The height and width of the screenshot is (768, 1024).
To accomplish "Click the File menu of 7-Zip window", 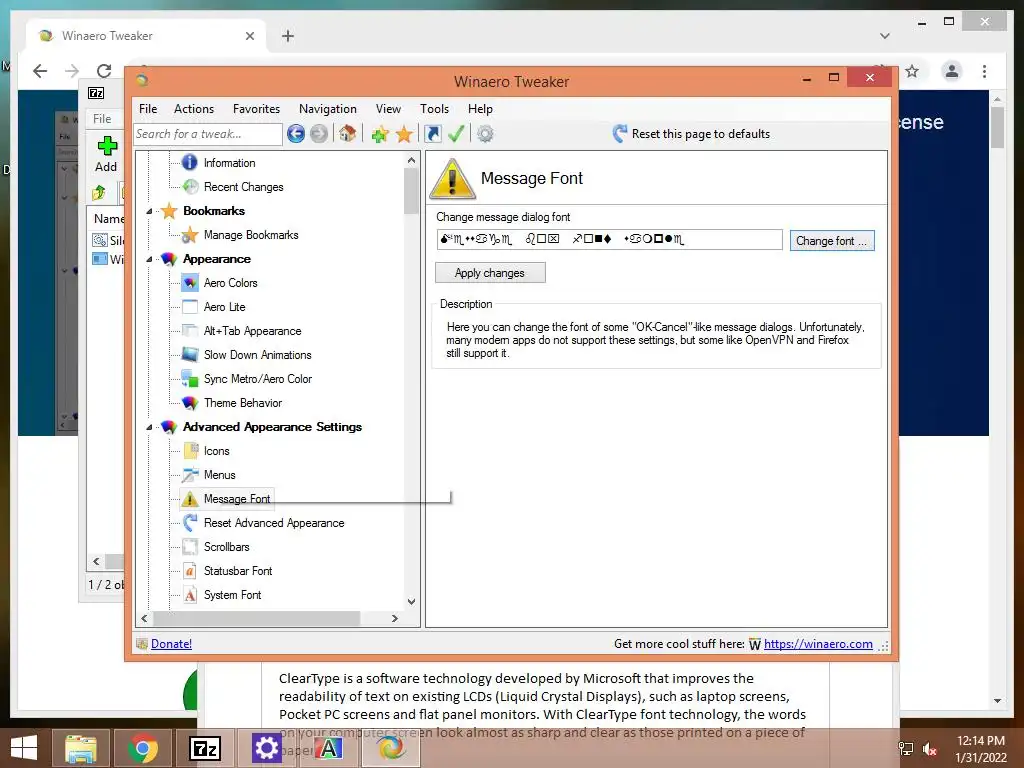I will coord(102,119).
